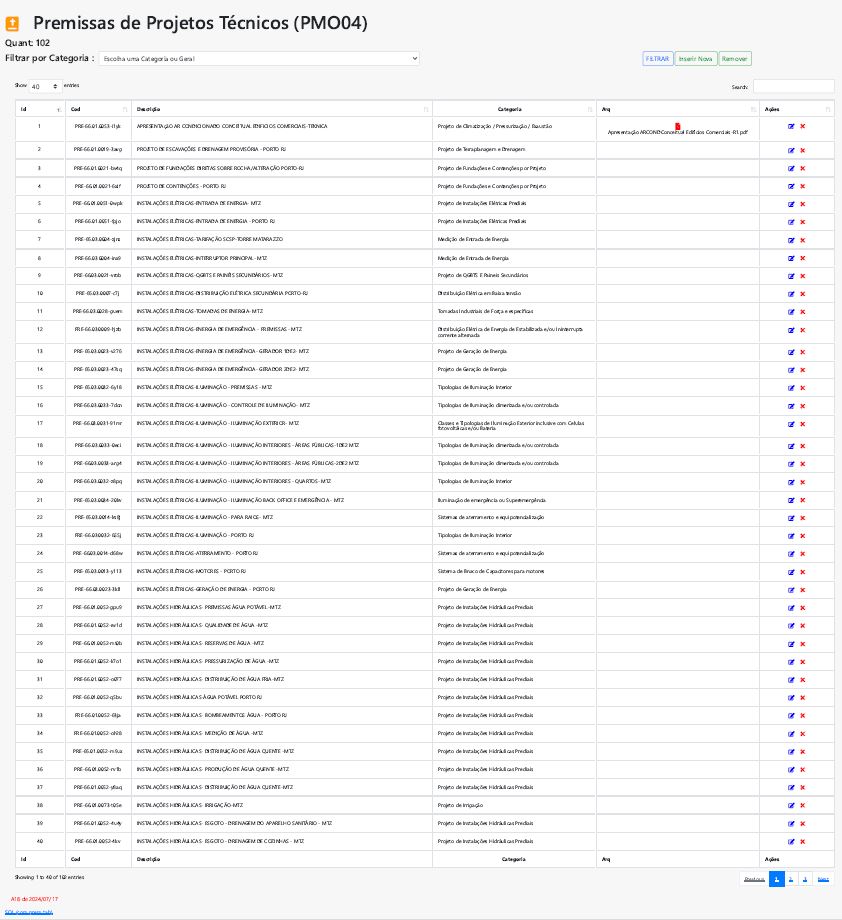Screen dimensions: 842x920
Task: Click the edit icon for row 38 Irrigação
Action: pyautogui.click(x=791, y=805)
